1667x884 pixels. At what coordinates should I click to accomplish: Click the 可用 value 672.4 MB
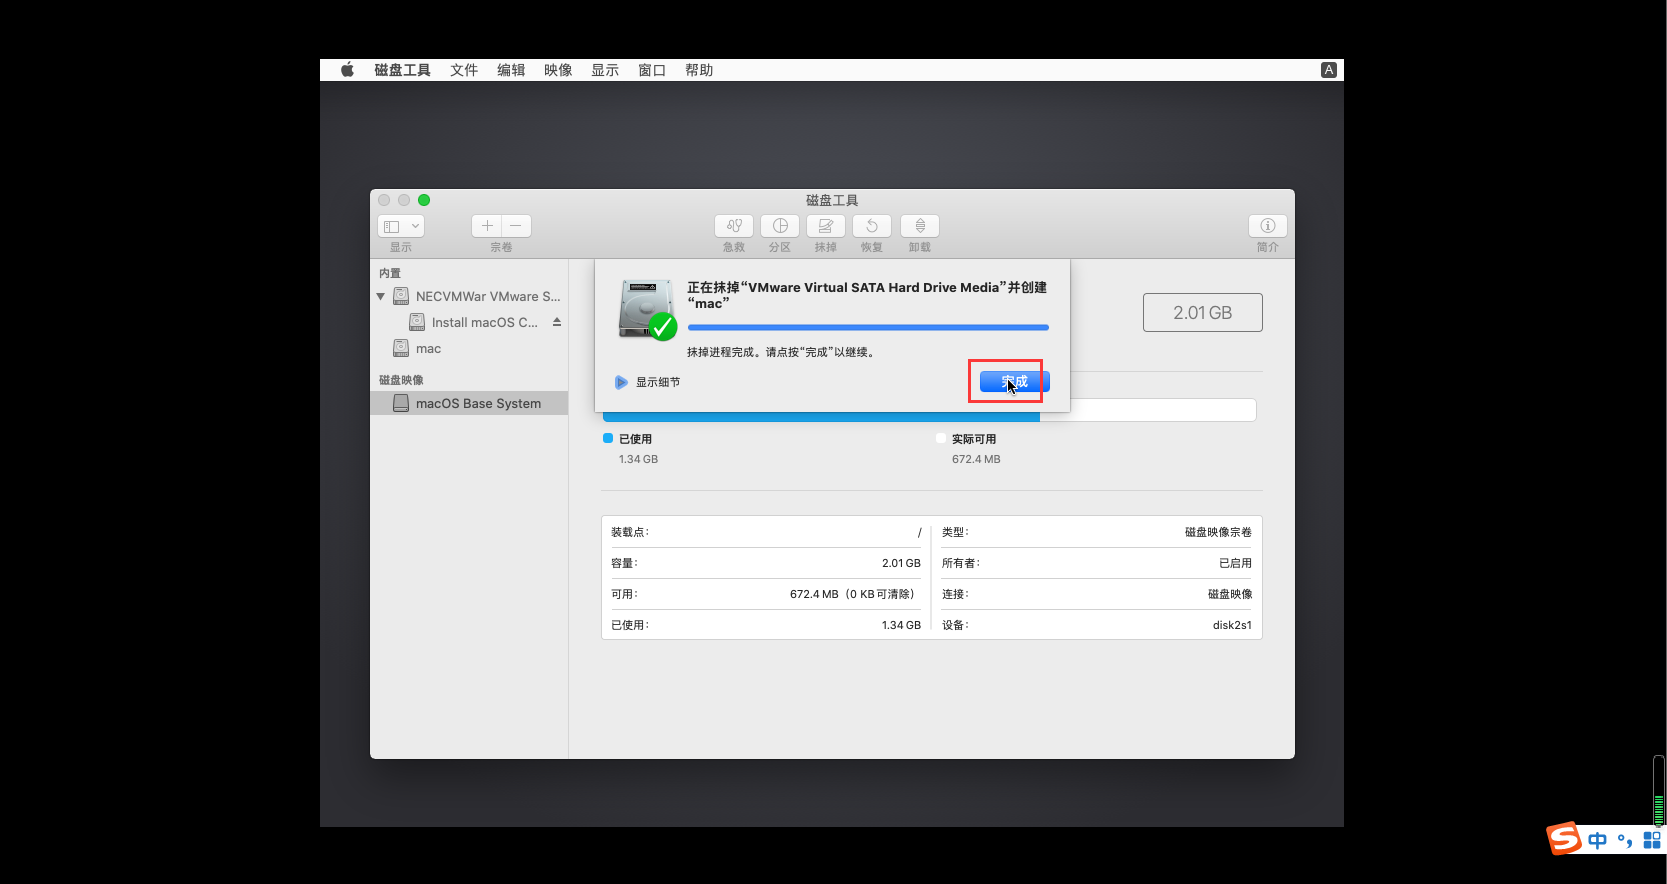click(852, 595)
